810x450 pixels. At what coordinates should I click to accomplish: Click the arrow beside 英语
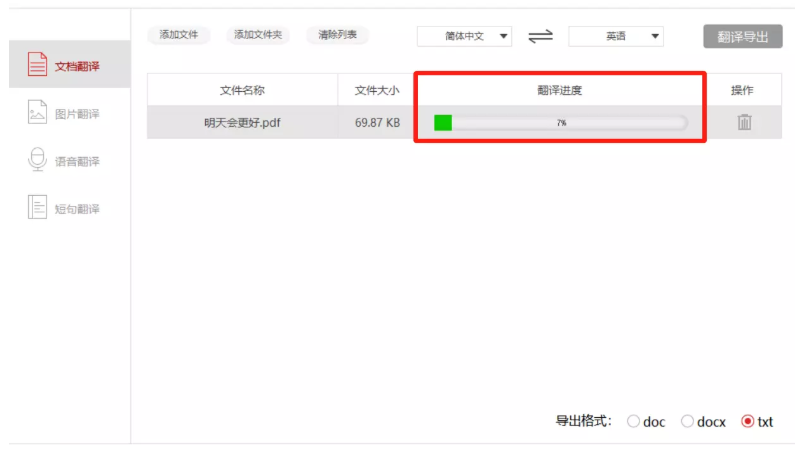coord(655,37)
